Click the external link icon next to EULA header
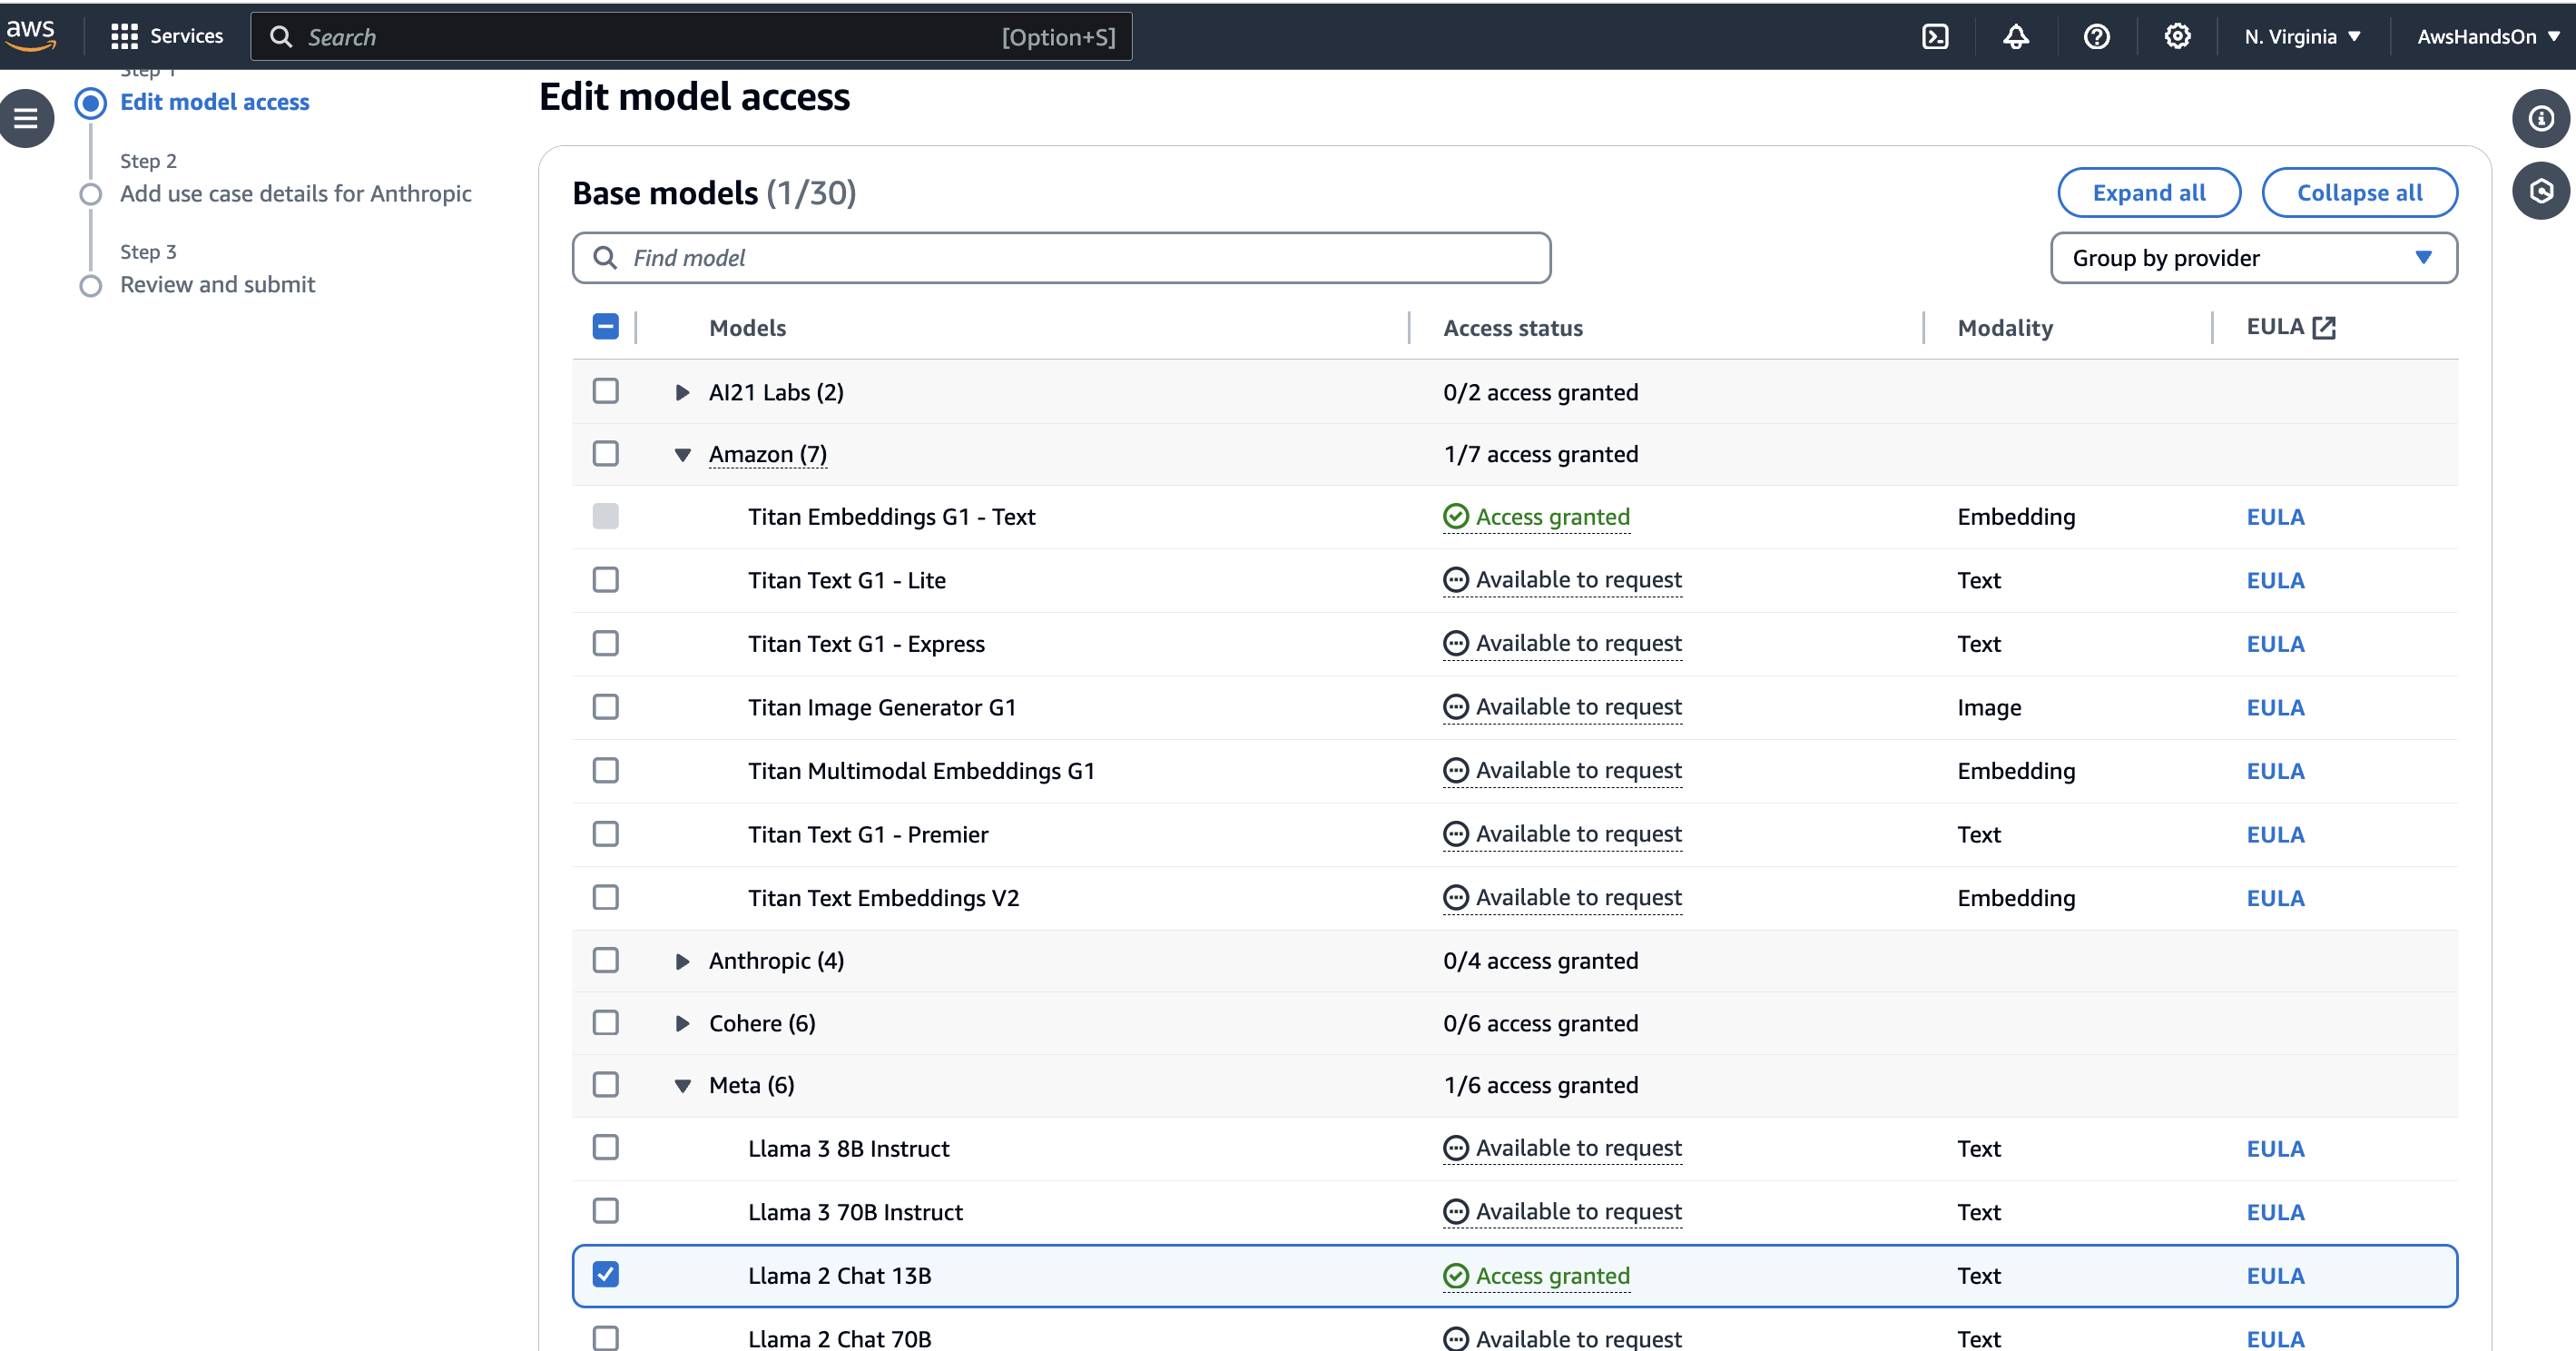Screen dimensions: 2576x1351 [2322, 325]
